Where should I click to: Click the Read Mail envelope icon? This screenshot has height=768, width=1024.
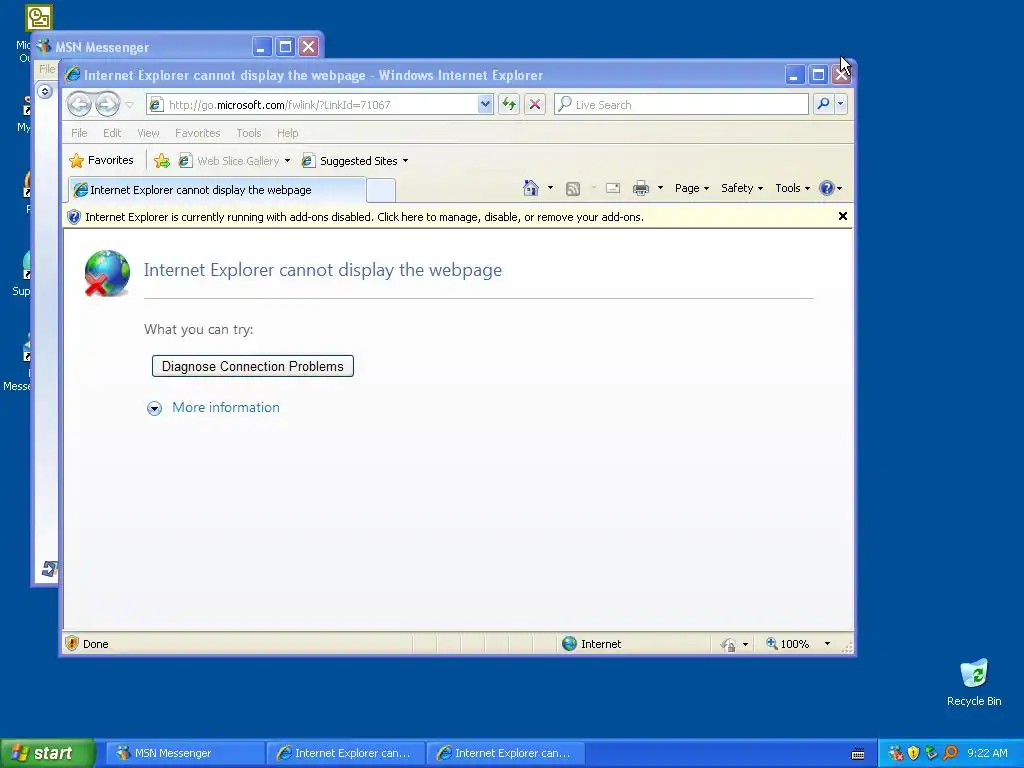point(613,188)
